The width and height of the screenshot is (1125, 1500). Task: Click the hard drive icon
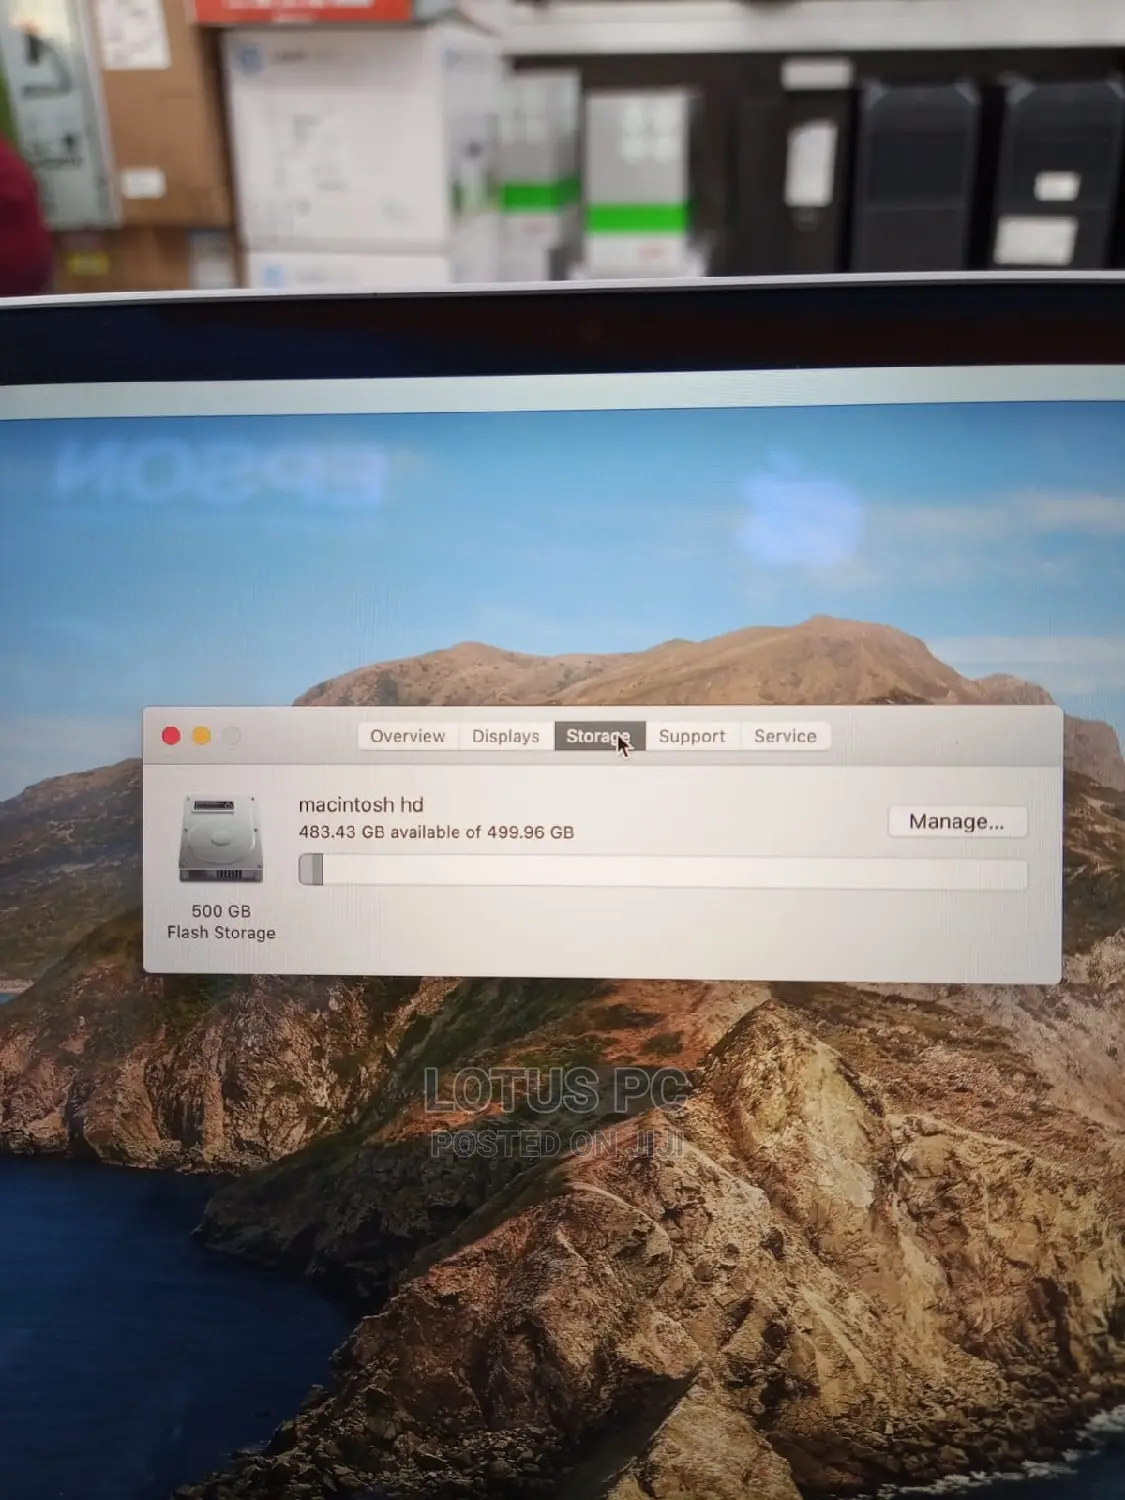tap(221, 839)
